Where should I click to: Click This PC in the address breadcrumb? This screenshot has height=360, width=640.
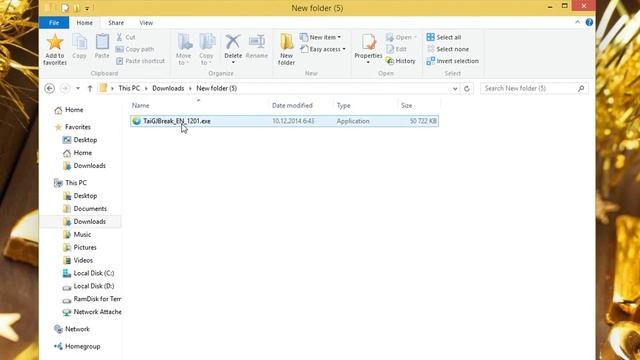(129, 88)
